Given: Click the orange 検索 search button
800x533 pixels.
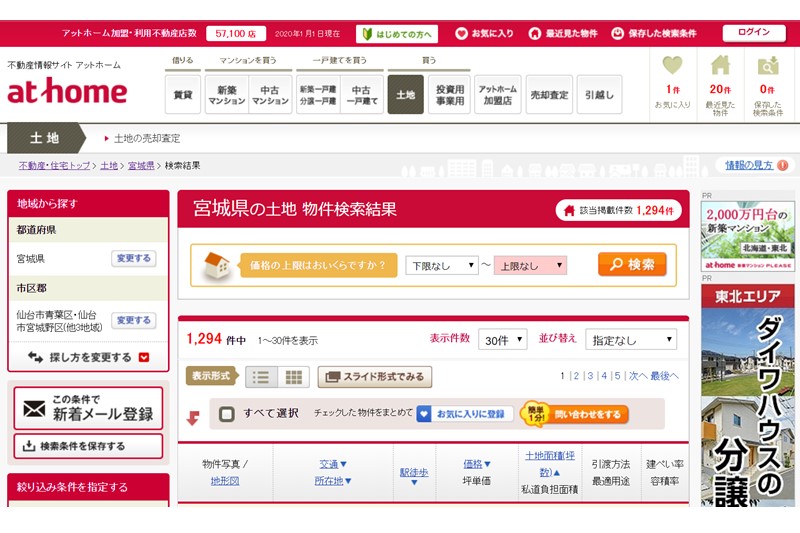Looking at the screenshot, I should pos(632,264).
